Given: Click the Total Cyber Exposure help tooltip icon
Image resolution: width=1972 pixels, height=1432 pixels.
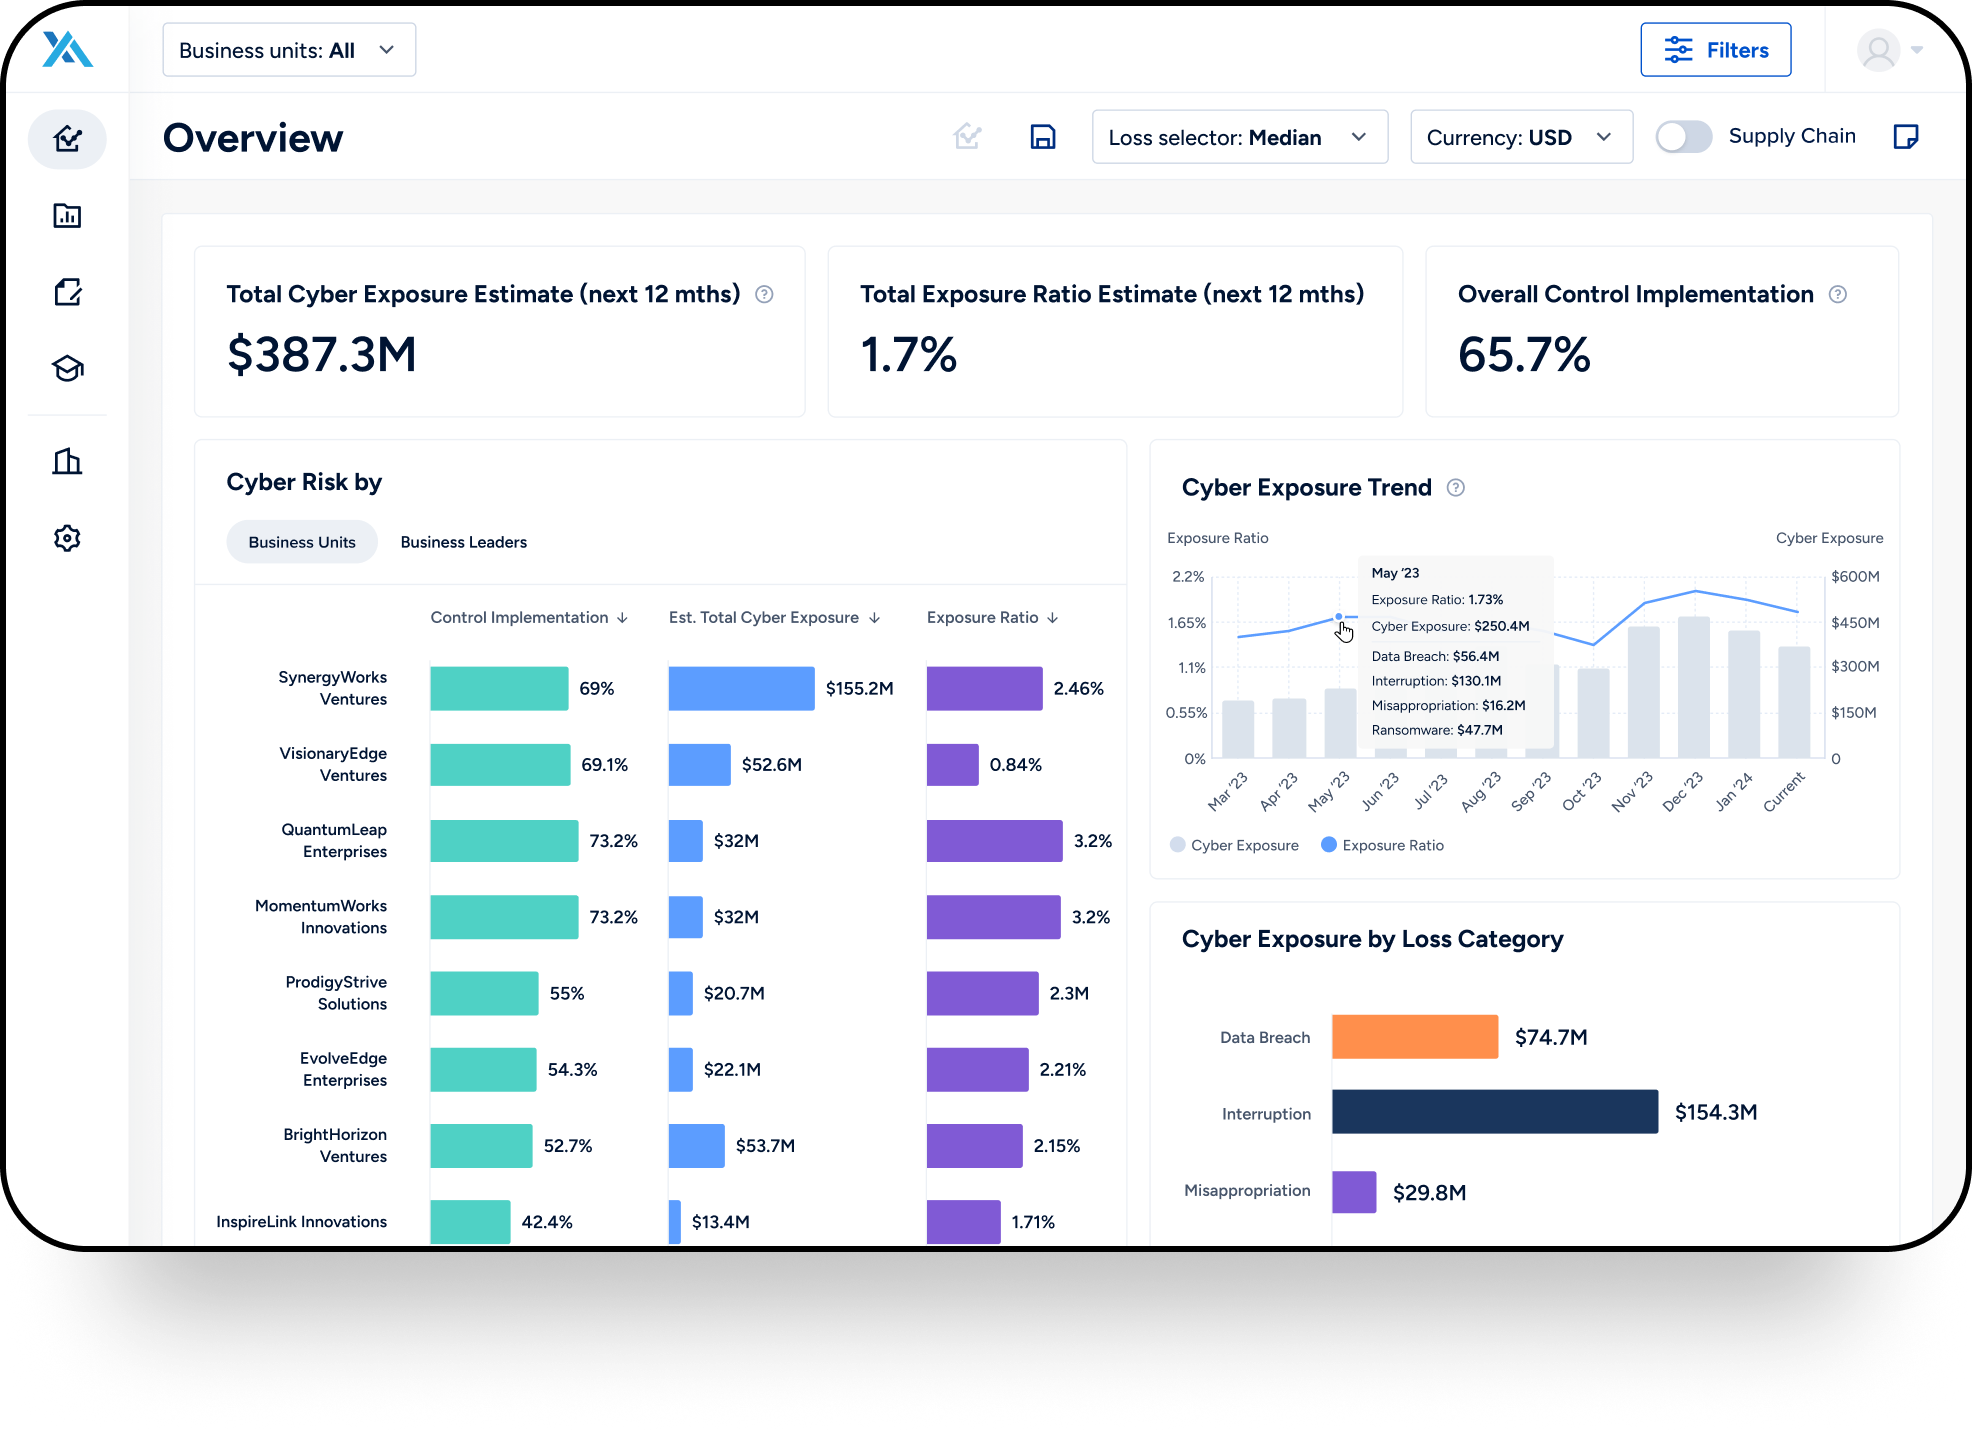Looking at the screenshot, I should coord(764,294).
